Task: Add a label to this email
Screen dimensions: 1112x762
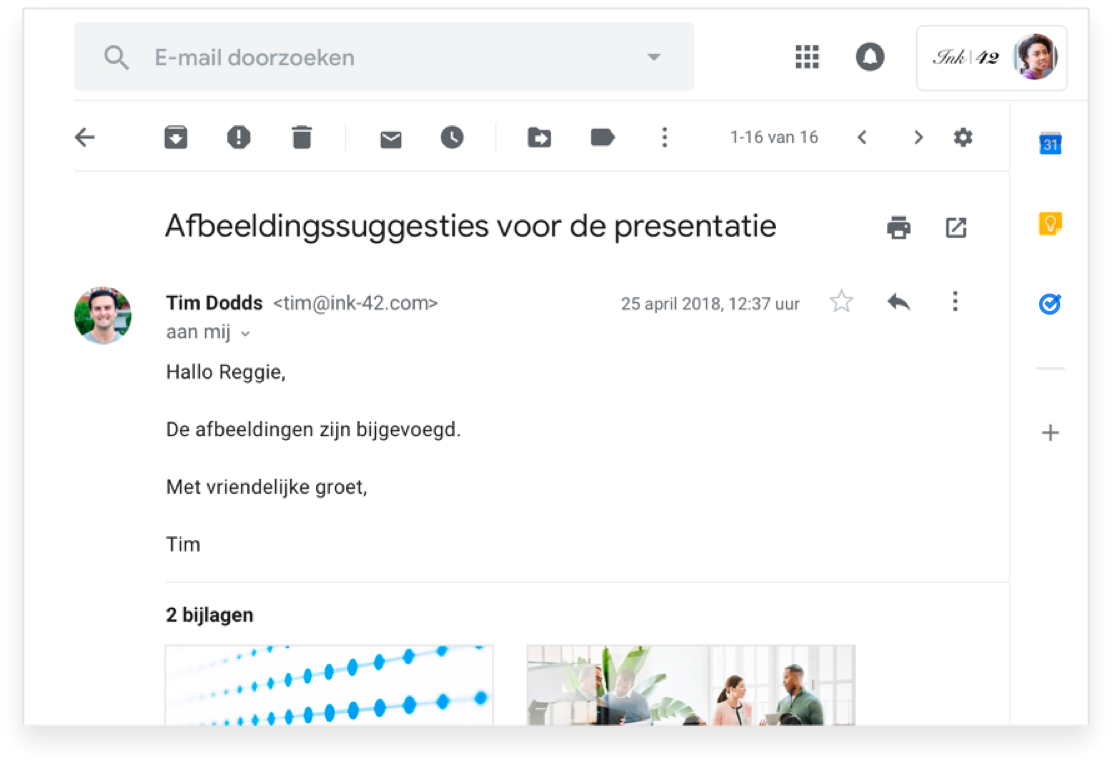Action: 603,137
